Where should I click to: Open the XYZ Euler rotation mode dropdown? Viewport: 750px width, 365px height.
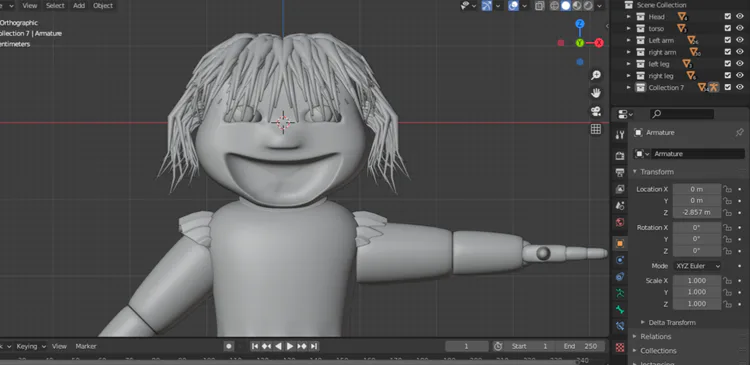pos(697,265)
